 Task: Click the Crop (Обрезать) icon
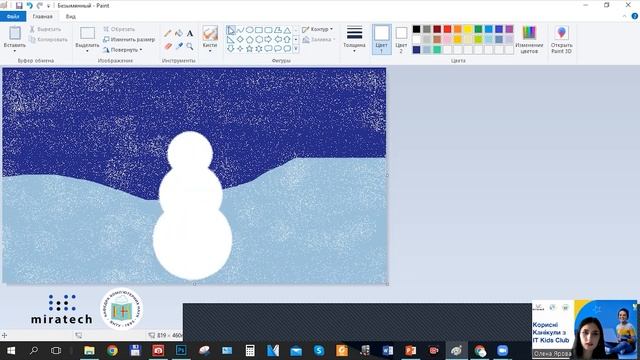coord(107,29)
